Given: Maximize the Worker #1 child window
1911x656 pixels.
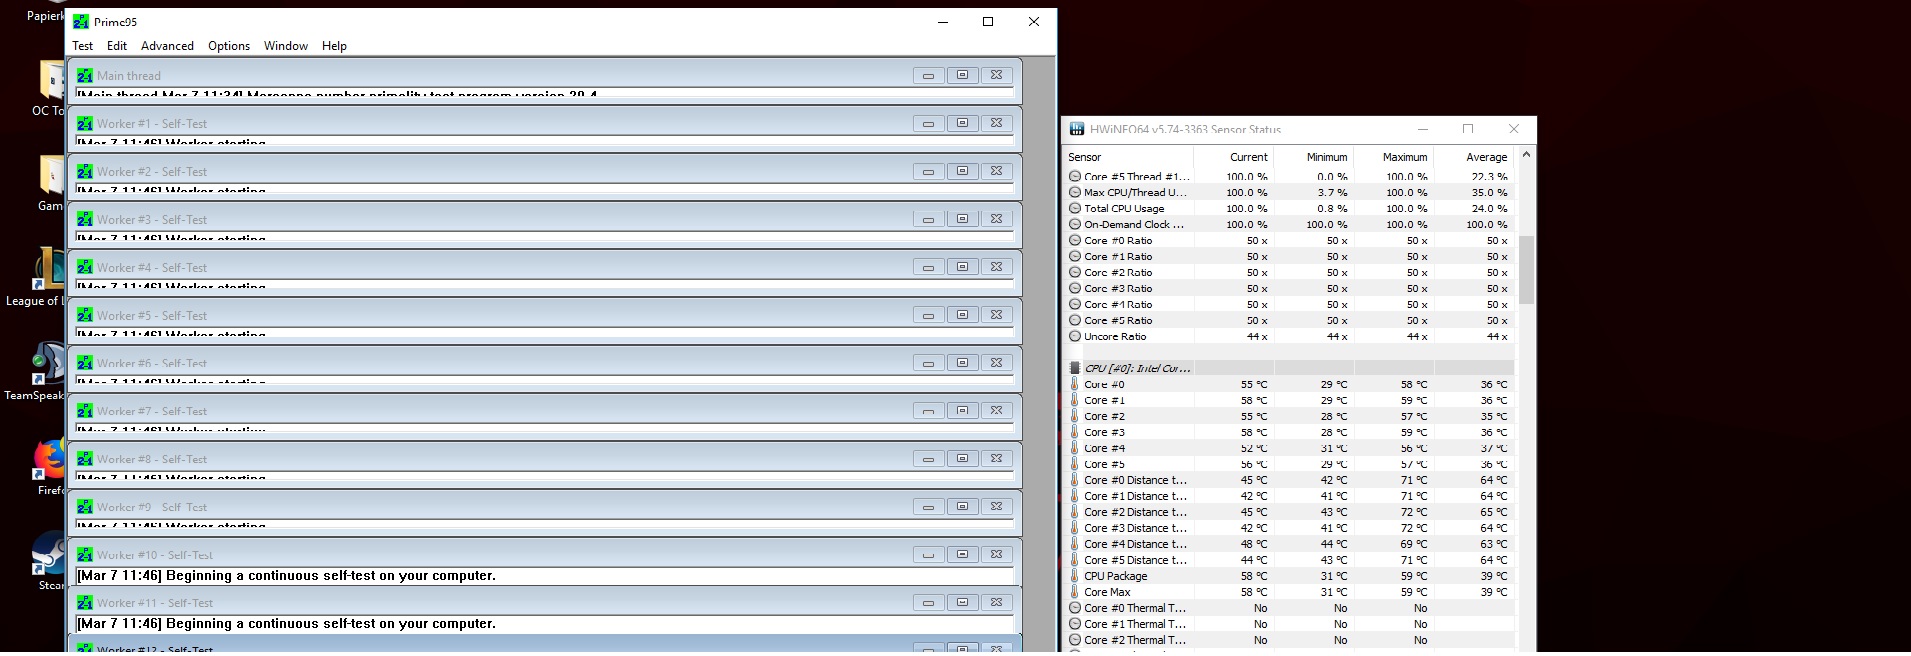Looking at the screenshot, I should [962, 123].
